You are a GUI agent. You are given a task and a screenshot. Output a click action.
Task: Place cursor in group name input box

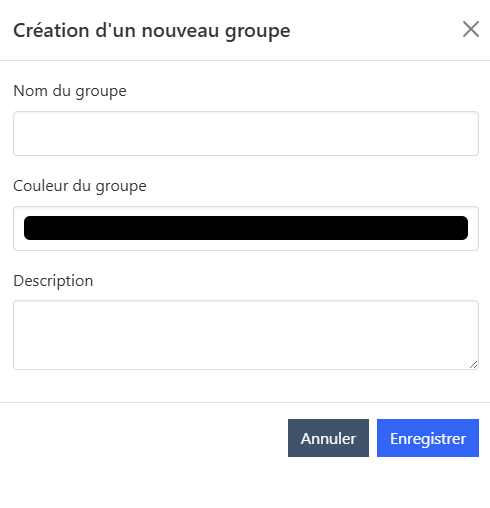(246, 133)
